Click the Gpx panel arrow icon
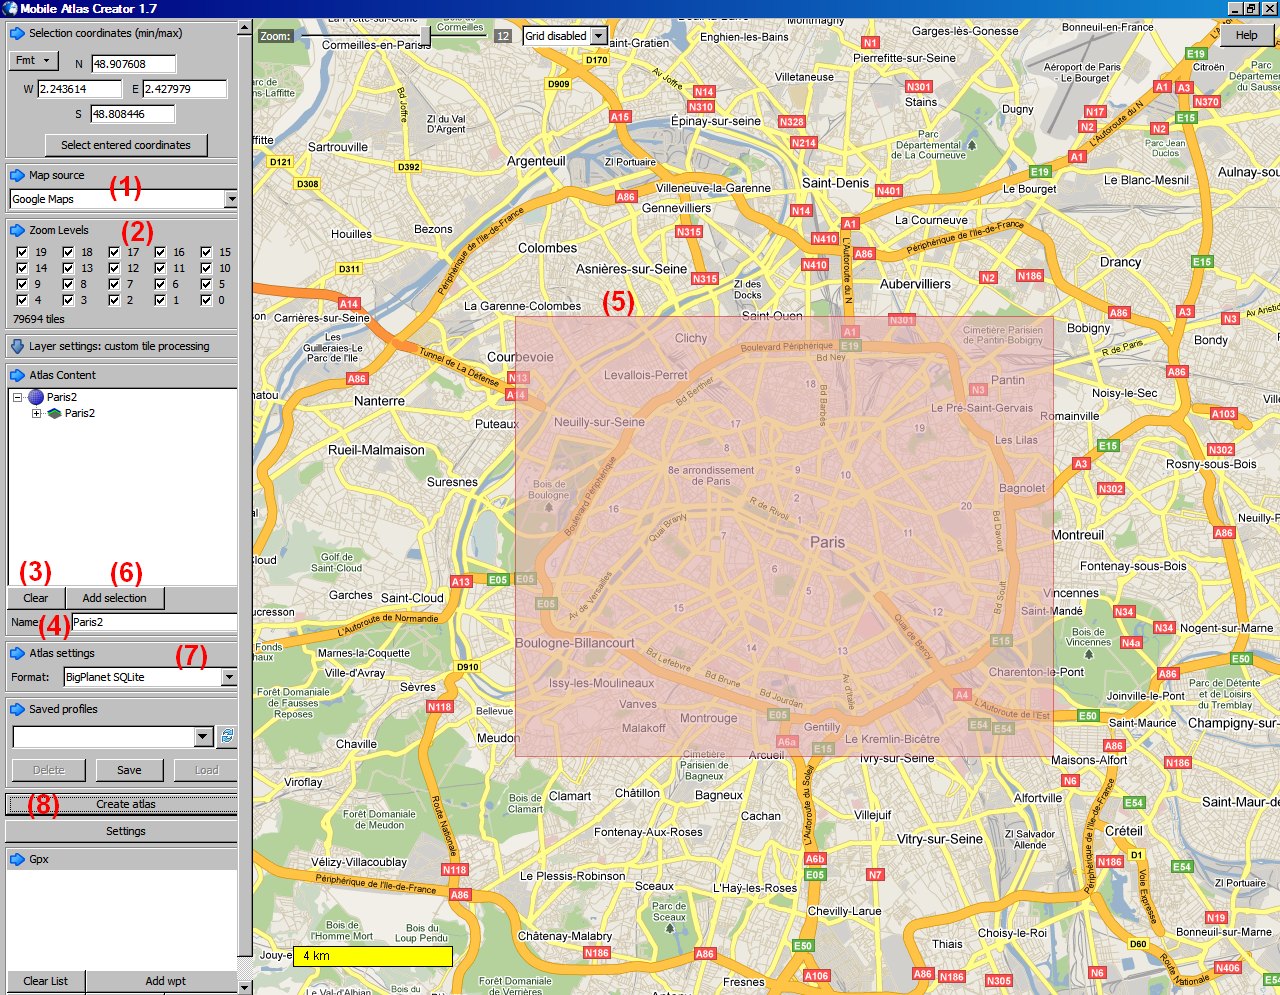The height and width of the screenshot is (995, 1280). tap(17, 859)
